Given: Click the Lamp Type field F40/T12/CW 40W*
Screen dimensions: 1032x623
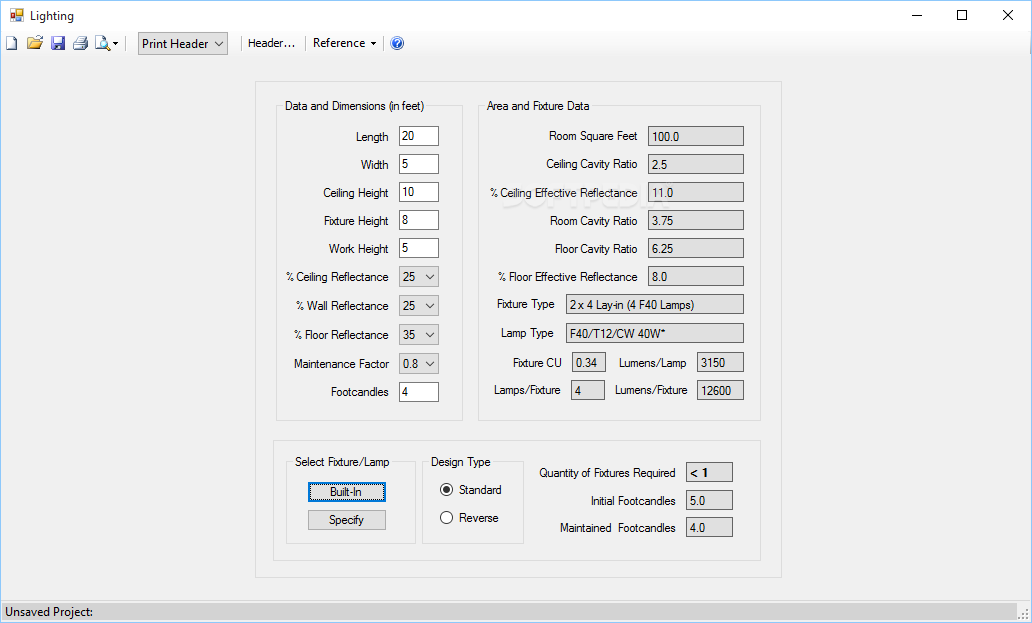Looking at the screenshot, I should [655, 333].
